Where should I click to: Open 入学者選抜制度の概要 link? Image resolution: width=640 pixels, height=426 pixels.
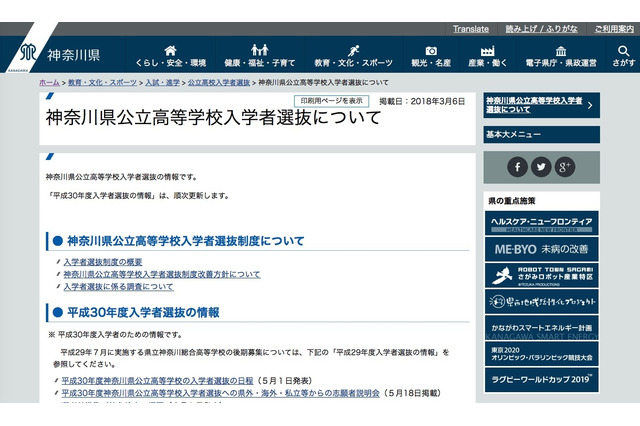tap(103, 262)
